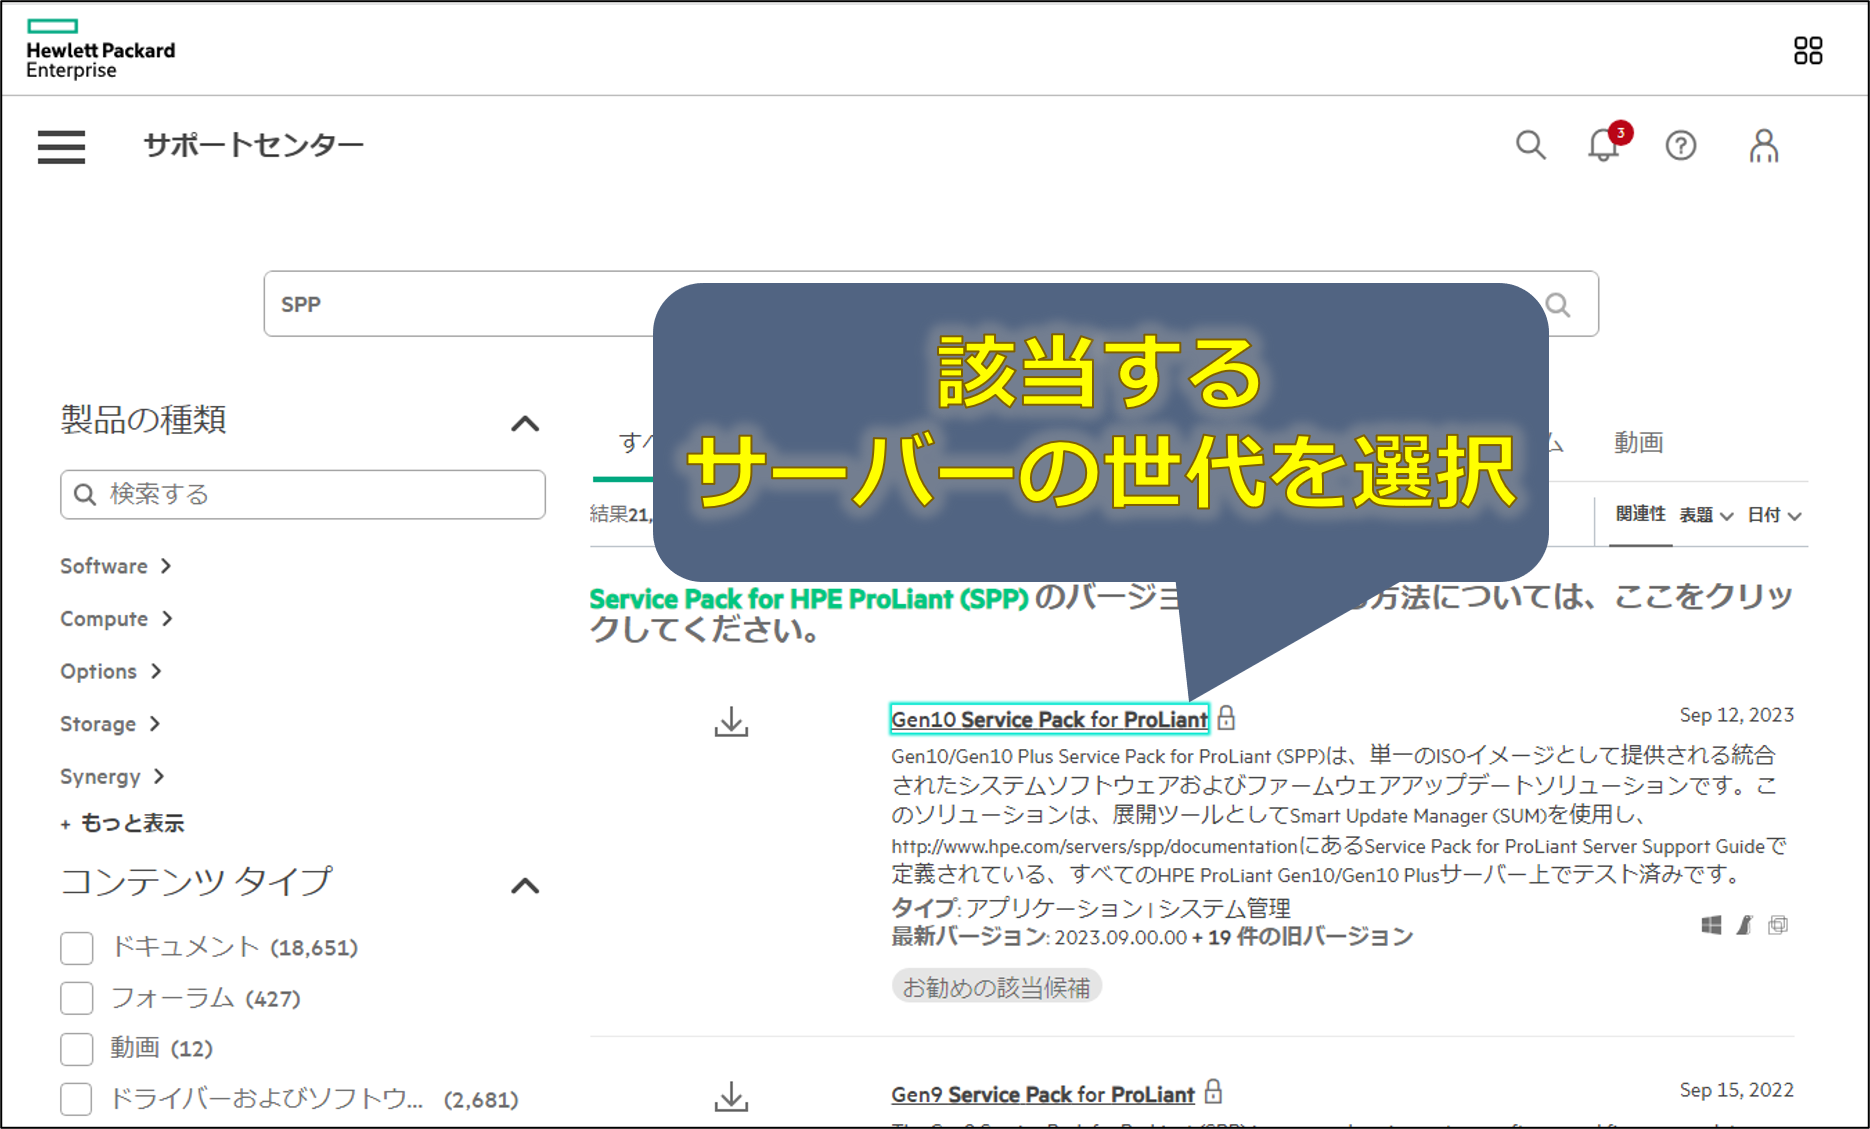Open the header search magnifier icon
1870x1129 pixels.
click(x=1530, y=145)
